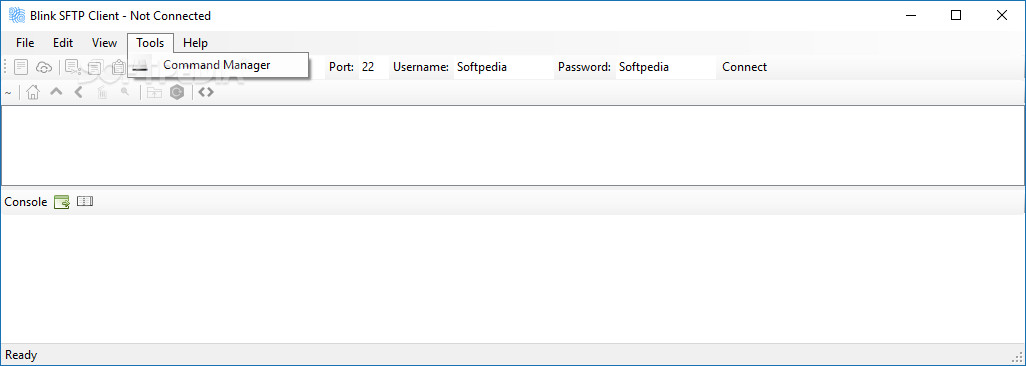Click the new folder icon in navigation bar
The image size is (1026, 366).
pyautogui.click(x=154, y=93)
